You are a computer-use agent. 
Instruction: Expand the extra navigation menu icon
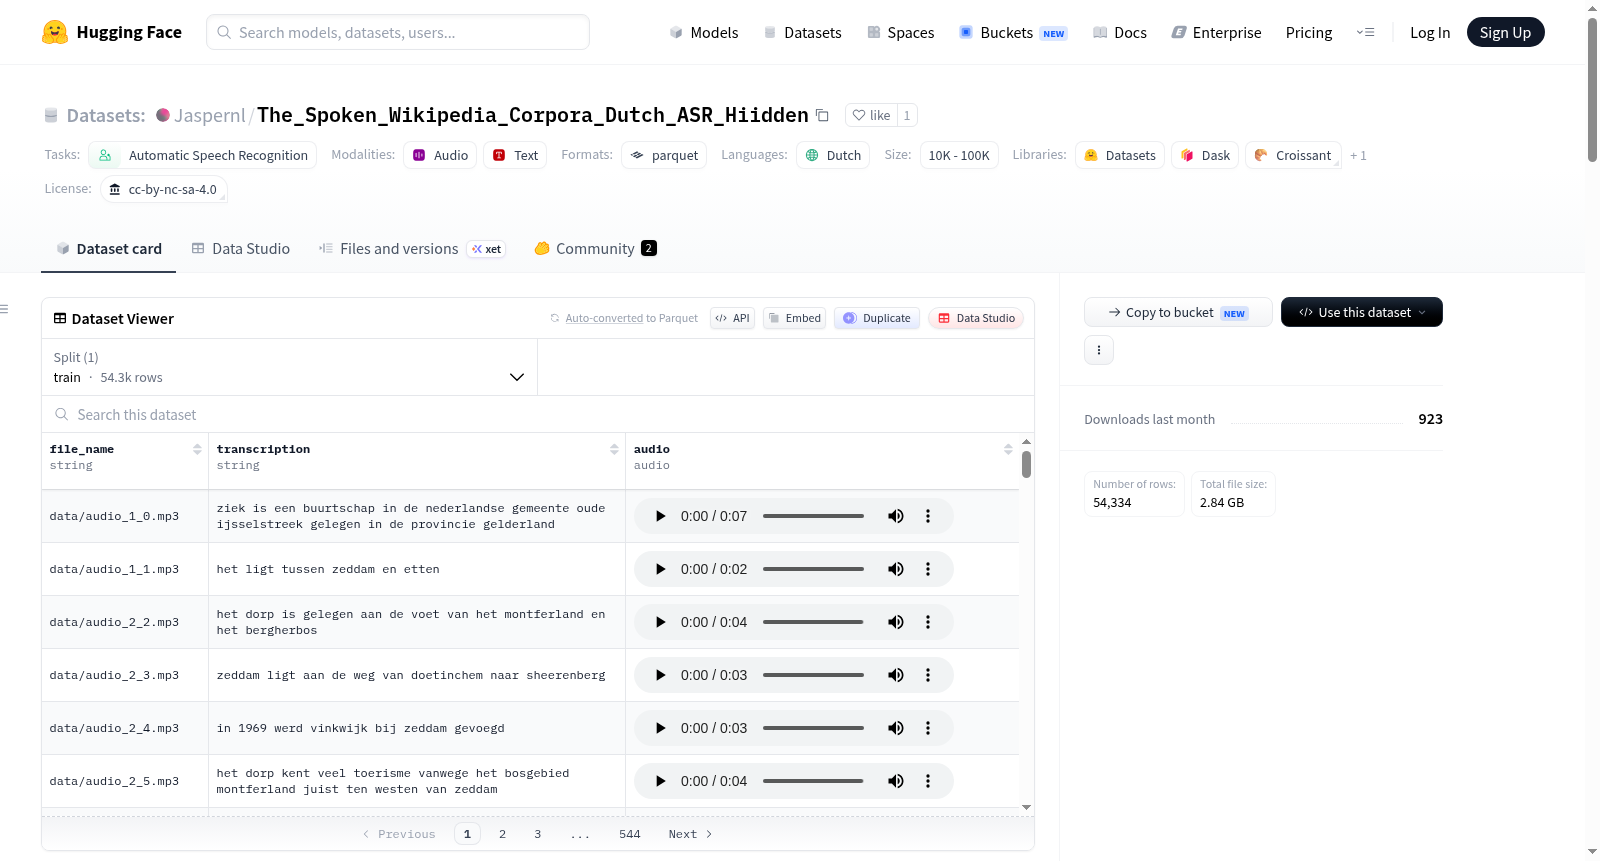click(x=1365, y=32)
